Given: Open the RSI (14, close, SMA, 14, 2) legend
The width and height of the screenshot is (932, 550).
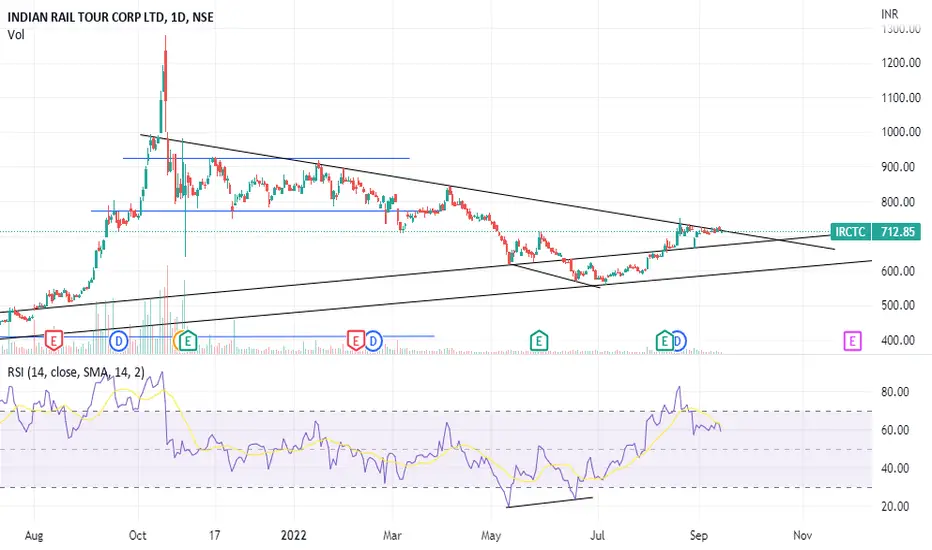Looking at the screenshot, I should (x=75, y=372).
